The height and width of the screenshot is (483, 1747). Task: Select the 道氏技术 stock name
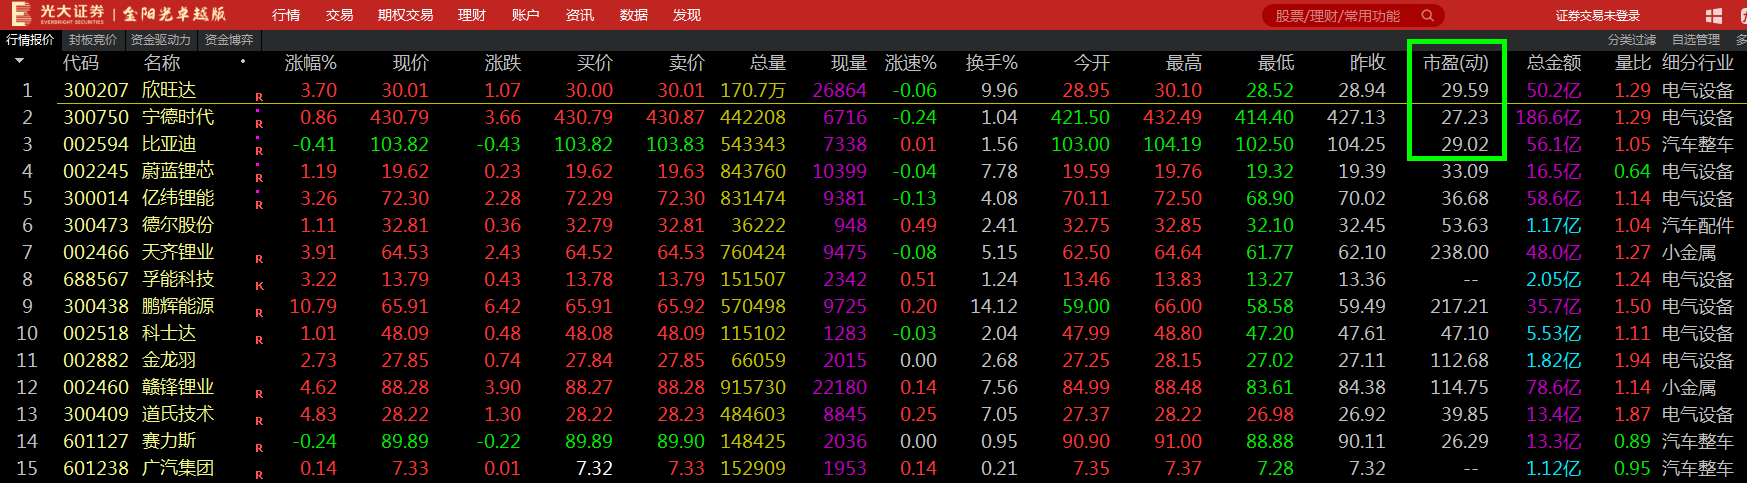click(178, 414)
